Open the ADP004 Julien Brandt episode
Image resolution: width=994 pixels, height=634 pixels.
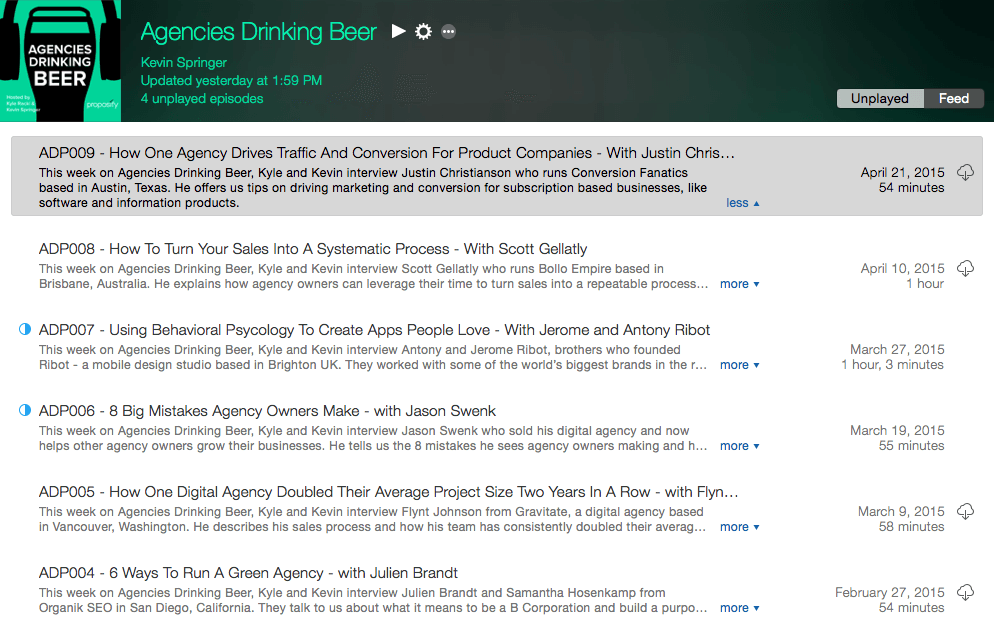coord(250,573)
